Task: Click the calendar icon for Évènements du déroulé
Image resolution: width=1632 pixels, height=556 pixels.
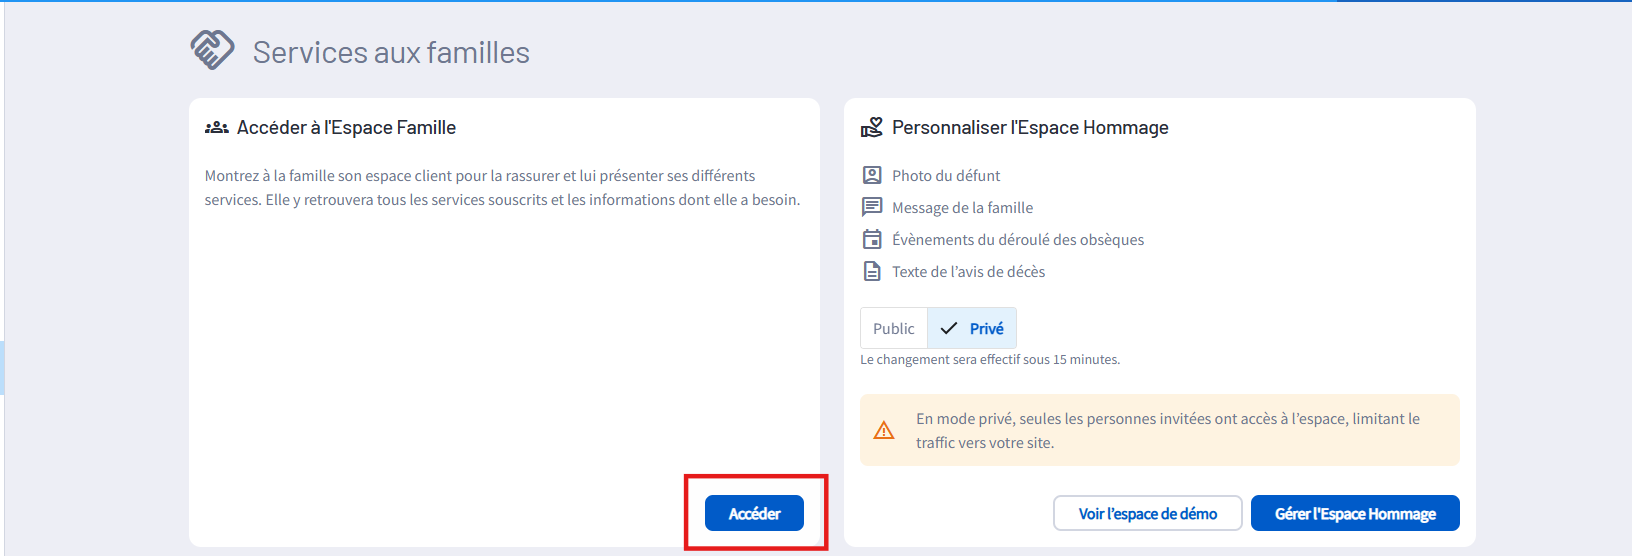Action: [872, 239]
